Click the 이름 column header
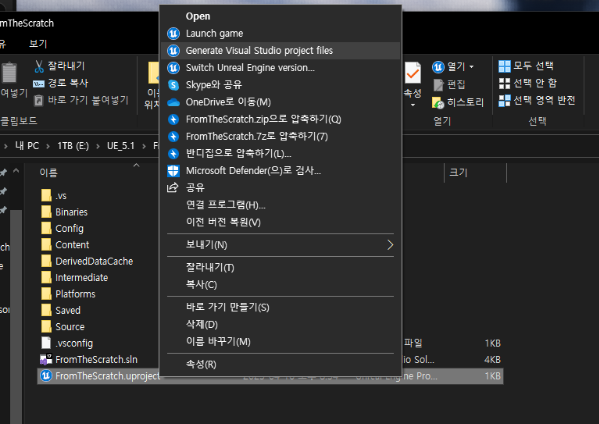The height and width of the screenshot is (424, 599). [x=49, y=173]
